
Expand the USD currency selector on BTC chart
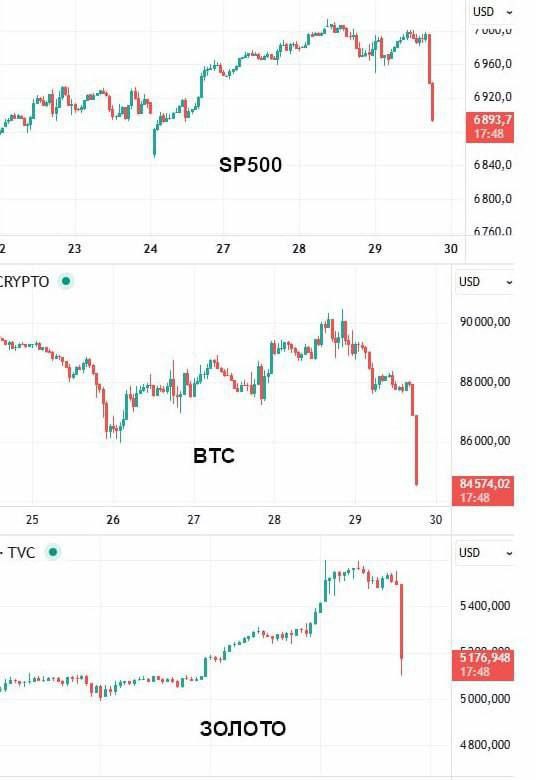pyautogui.click(x=485, y=282)
